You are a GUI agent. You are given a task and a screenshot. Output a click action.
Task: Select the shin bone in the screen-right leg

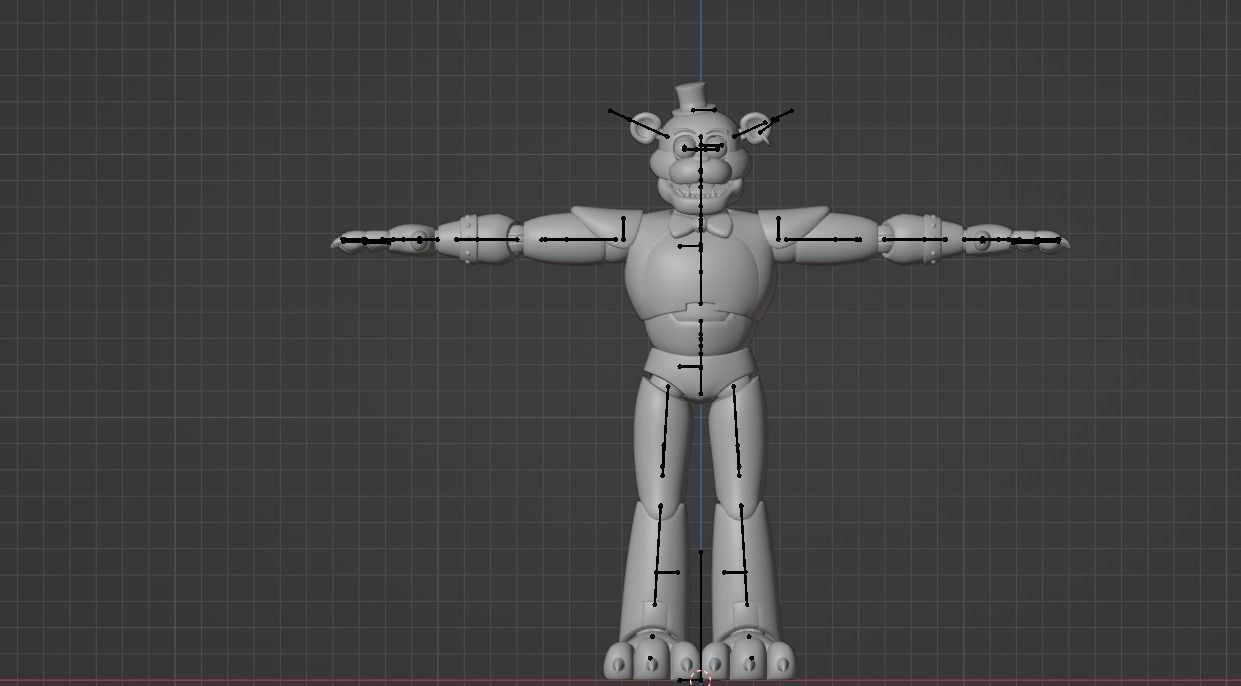(744, 554)
